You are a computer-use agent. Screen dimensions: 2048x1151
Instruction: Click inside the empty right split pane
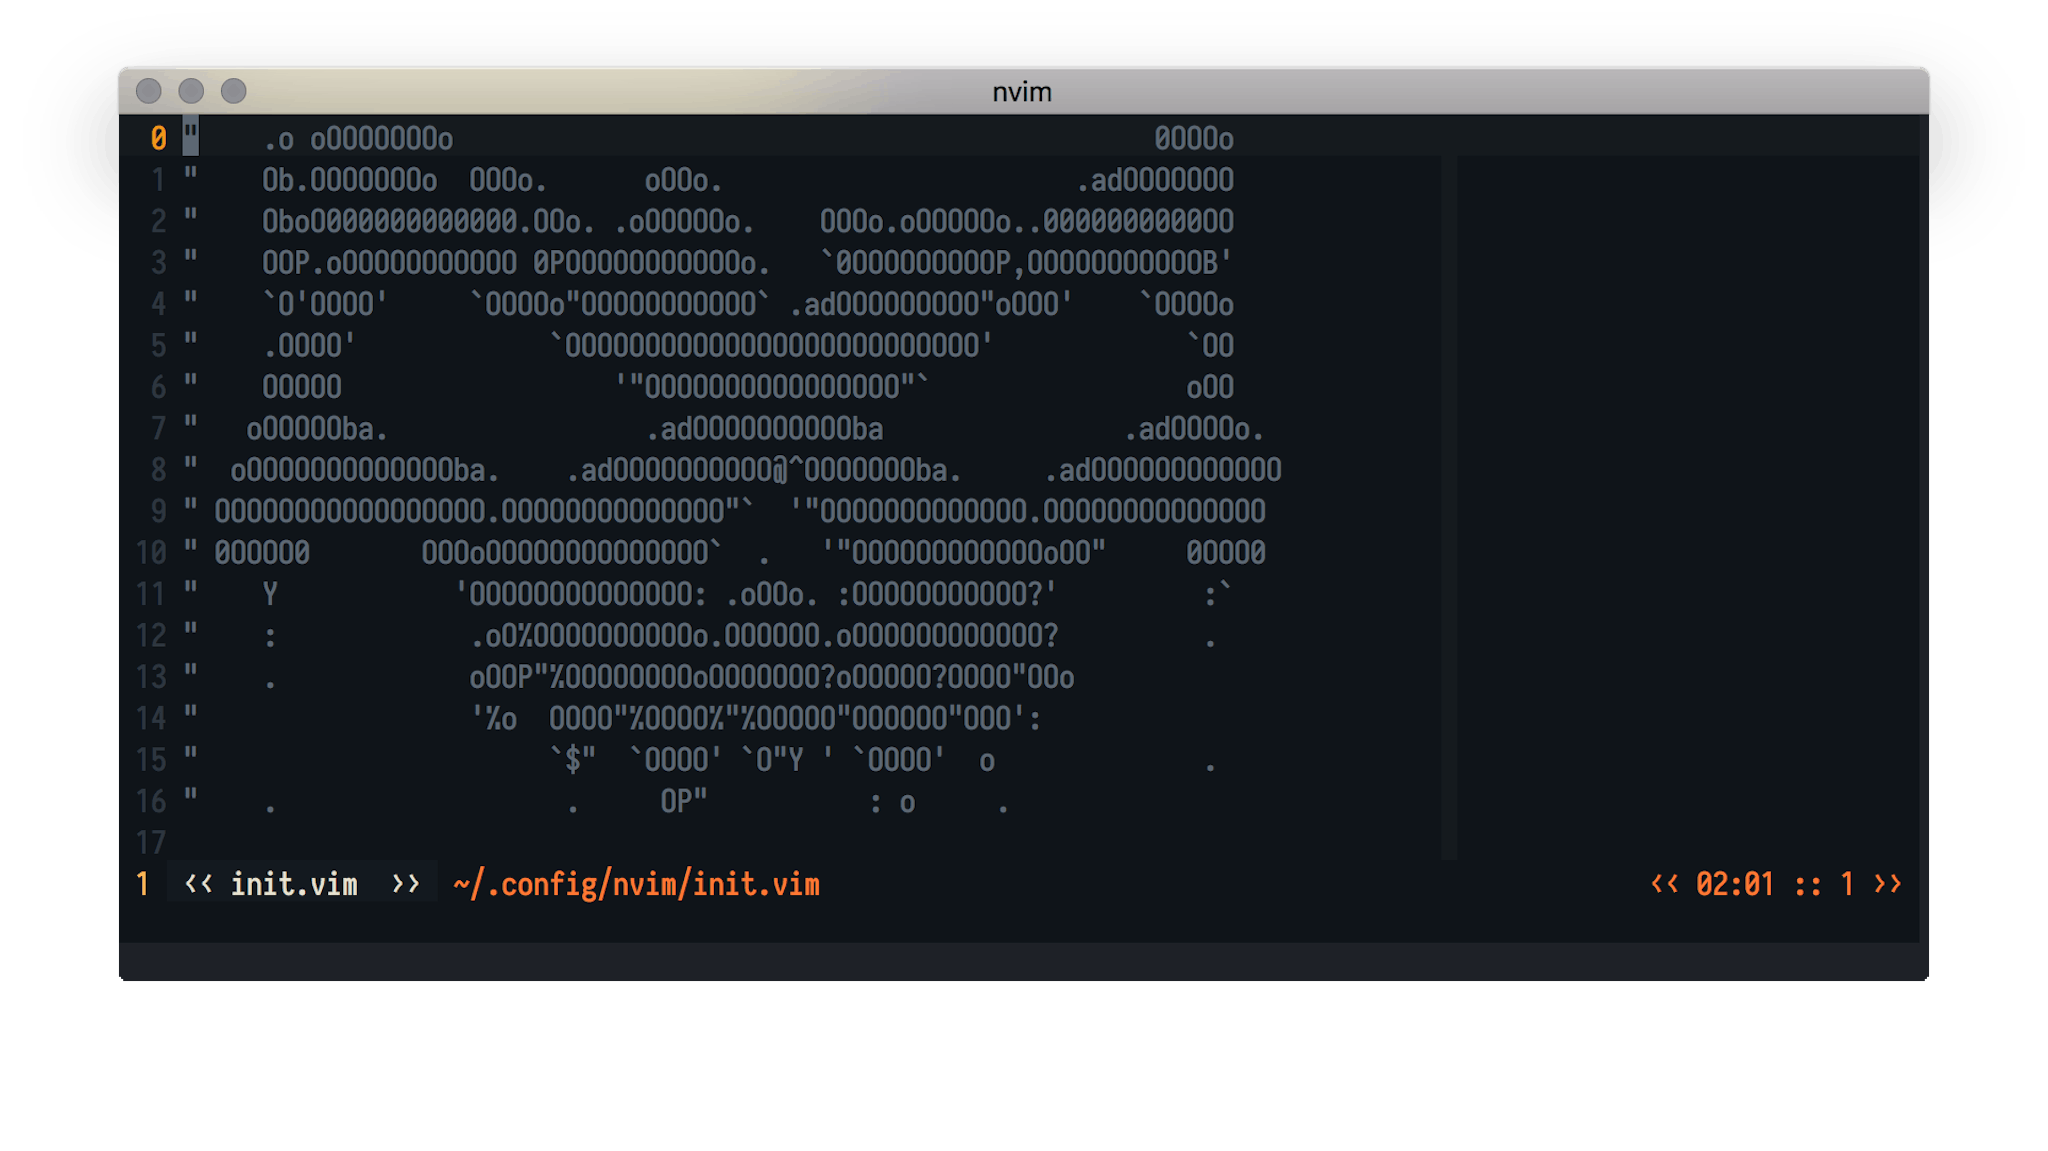tap(1690, 500)
